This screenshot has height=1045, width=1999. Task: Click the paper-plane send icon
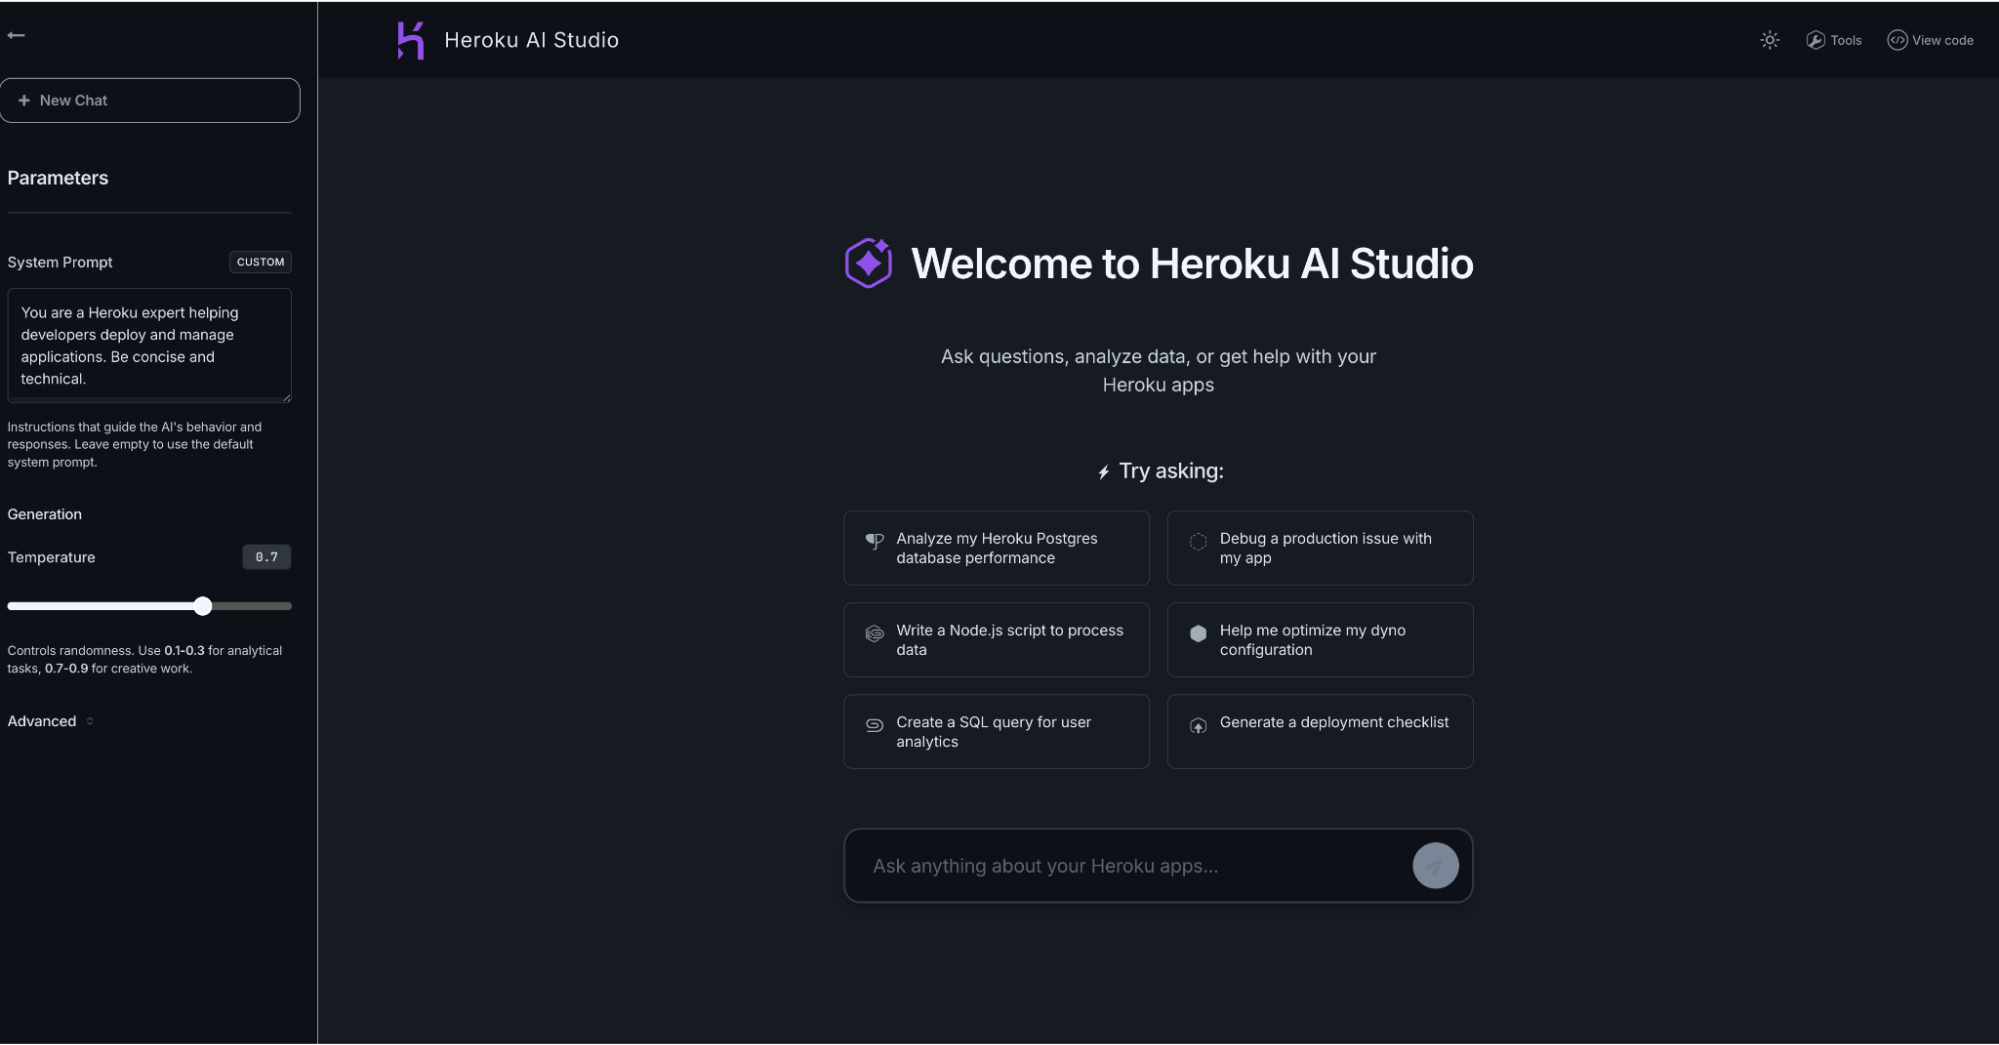[1435, 865]
